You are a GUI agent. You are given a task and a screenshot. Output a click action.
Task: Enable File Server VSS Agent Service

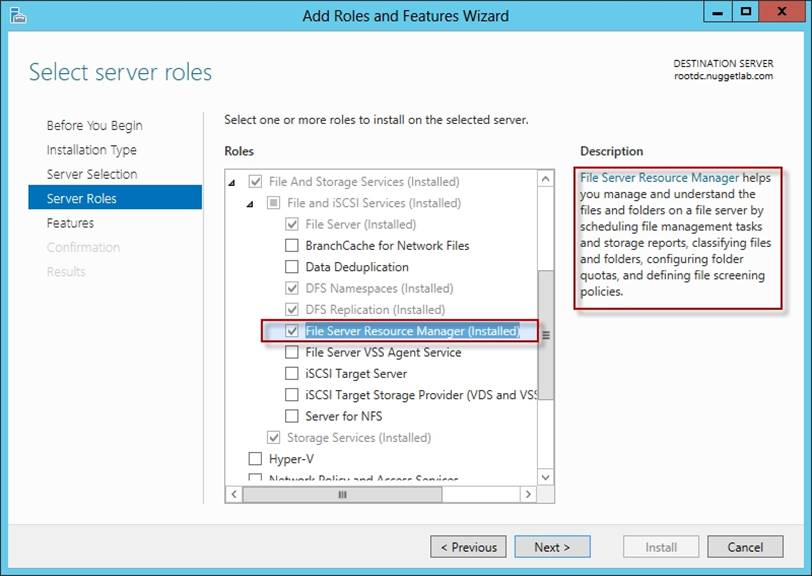[292, 352]
